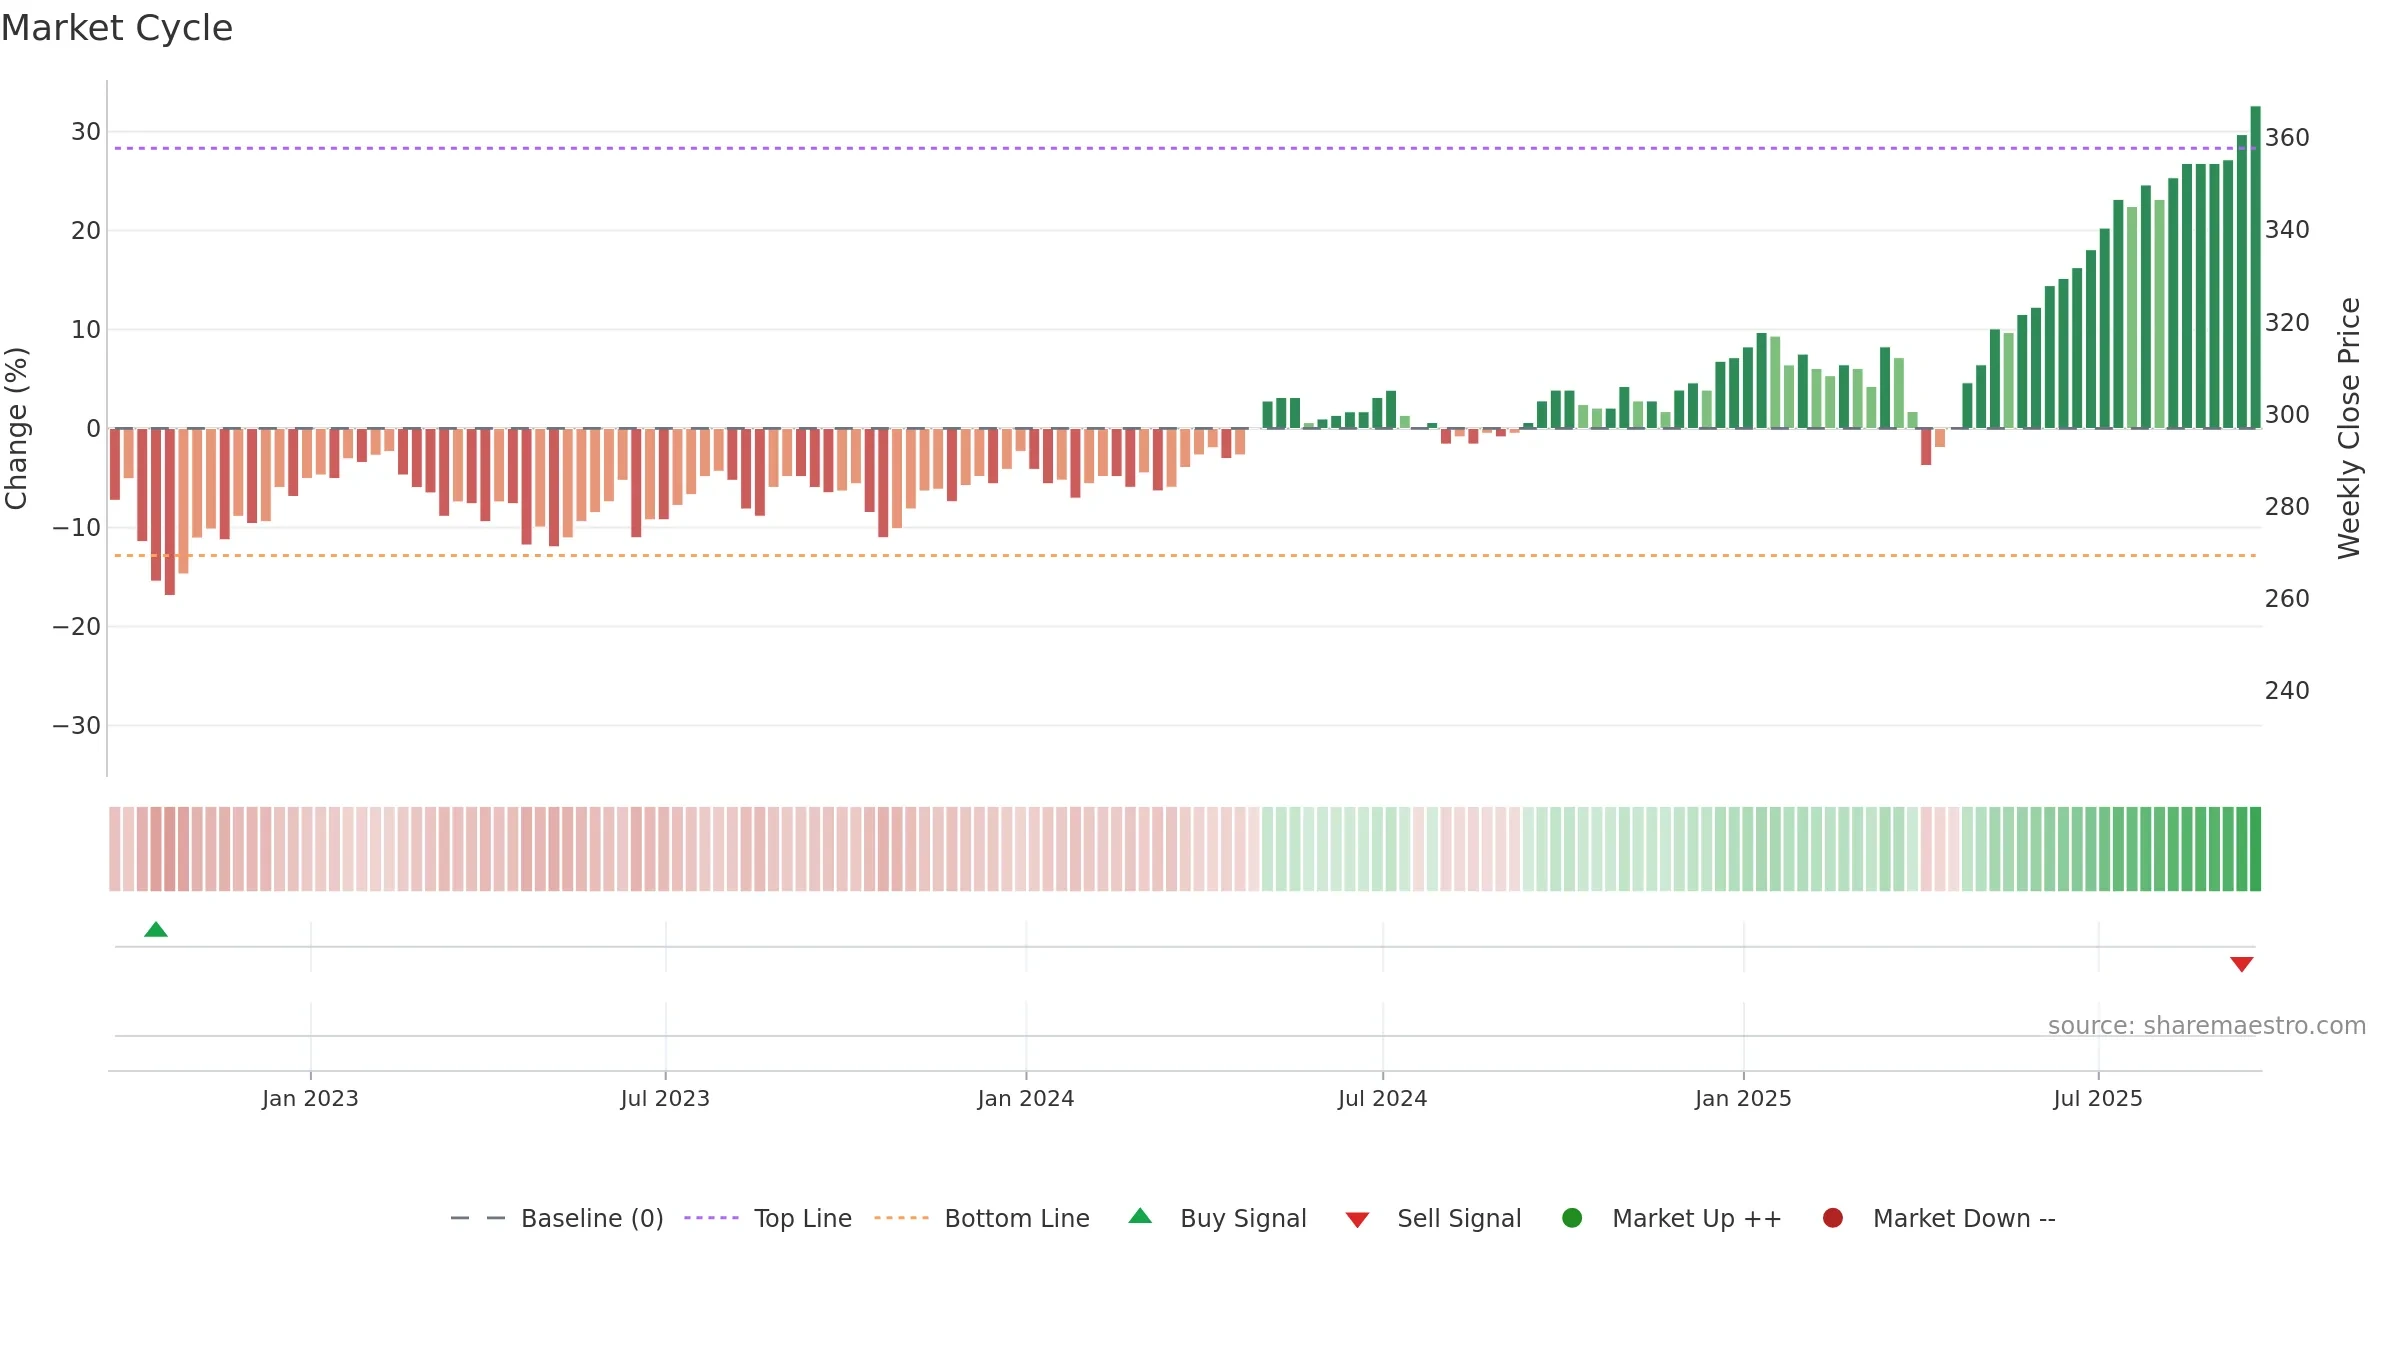Screen dimensions: 2400x1350
Task: Click the '280' right axis tick label
Action: [x=2287, y=507]
